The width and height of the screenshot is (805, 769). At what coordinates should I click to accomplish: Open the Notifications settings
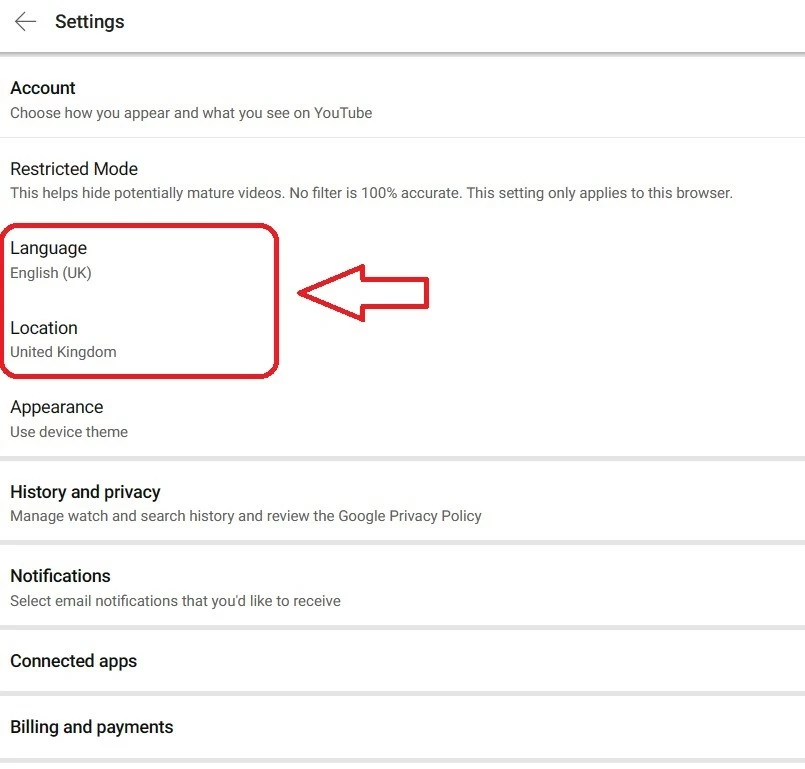coord(402,587)
